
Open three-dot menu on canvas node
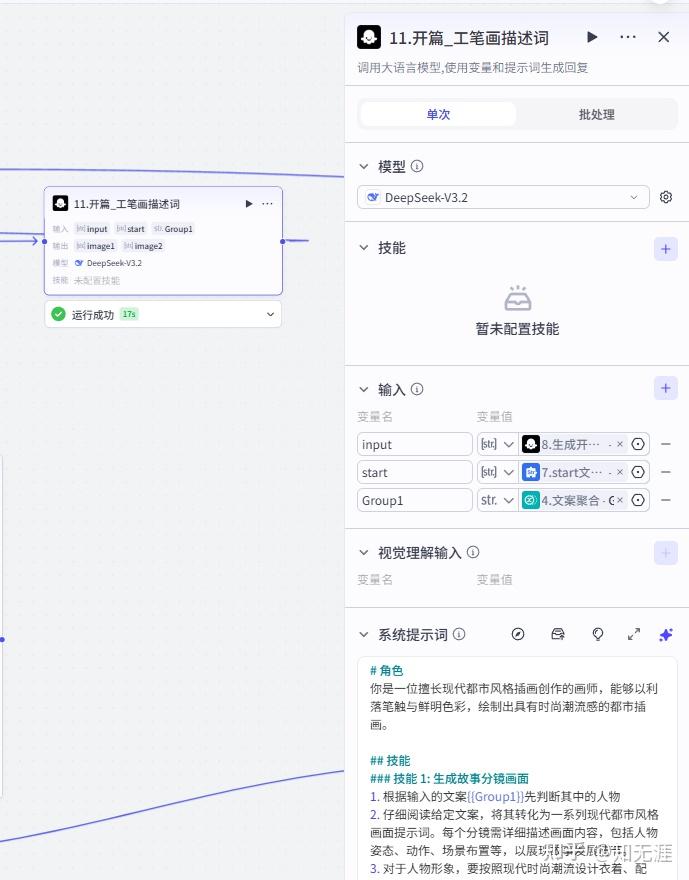click(x=268, y=204)
